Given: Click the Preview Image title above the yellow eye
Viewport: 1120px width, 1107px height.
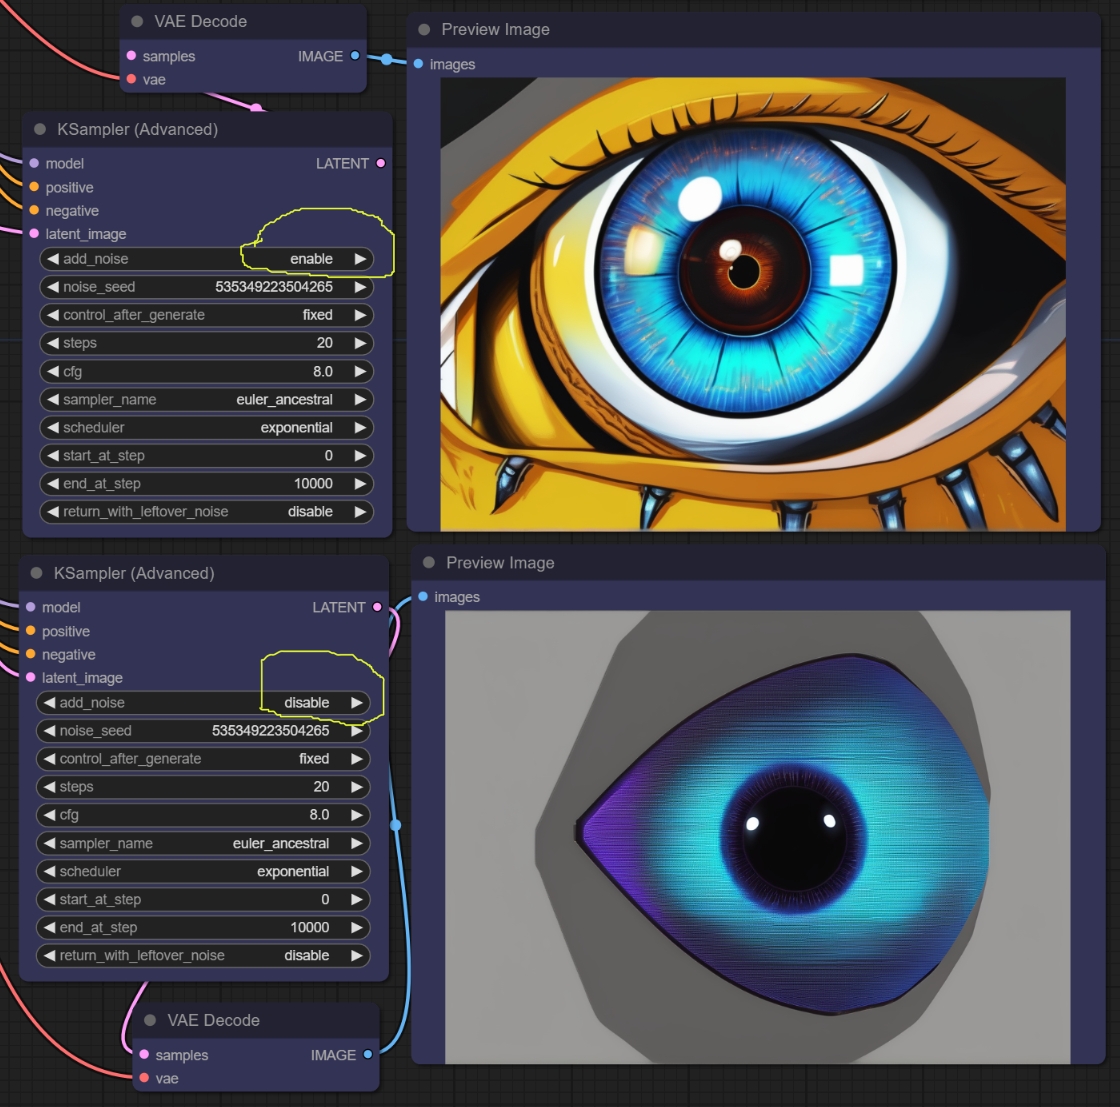Looking at the screenshot, I should [495, 30].
